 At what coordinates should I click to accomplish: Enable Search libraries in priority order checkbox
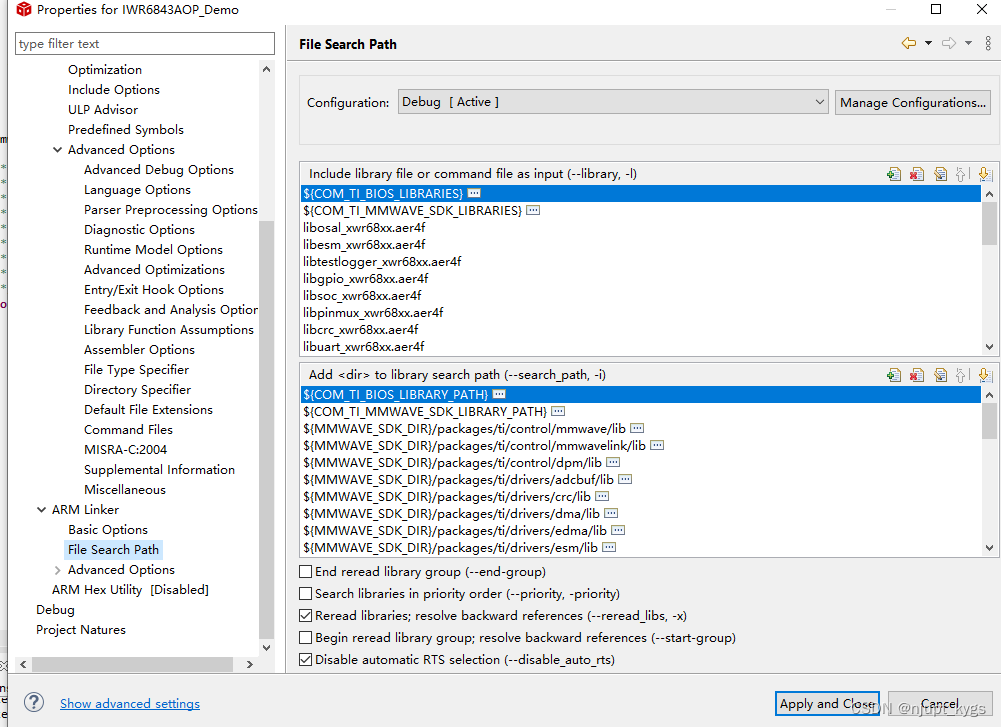[306, 594]
